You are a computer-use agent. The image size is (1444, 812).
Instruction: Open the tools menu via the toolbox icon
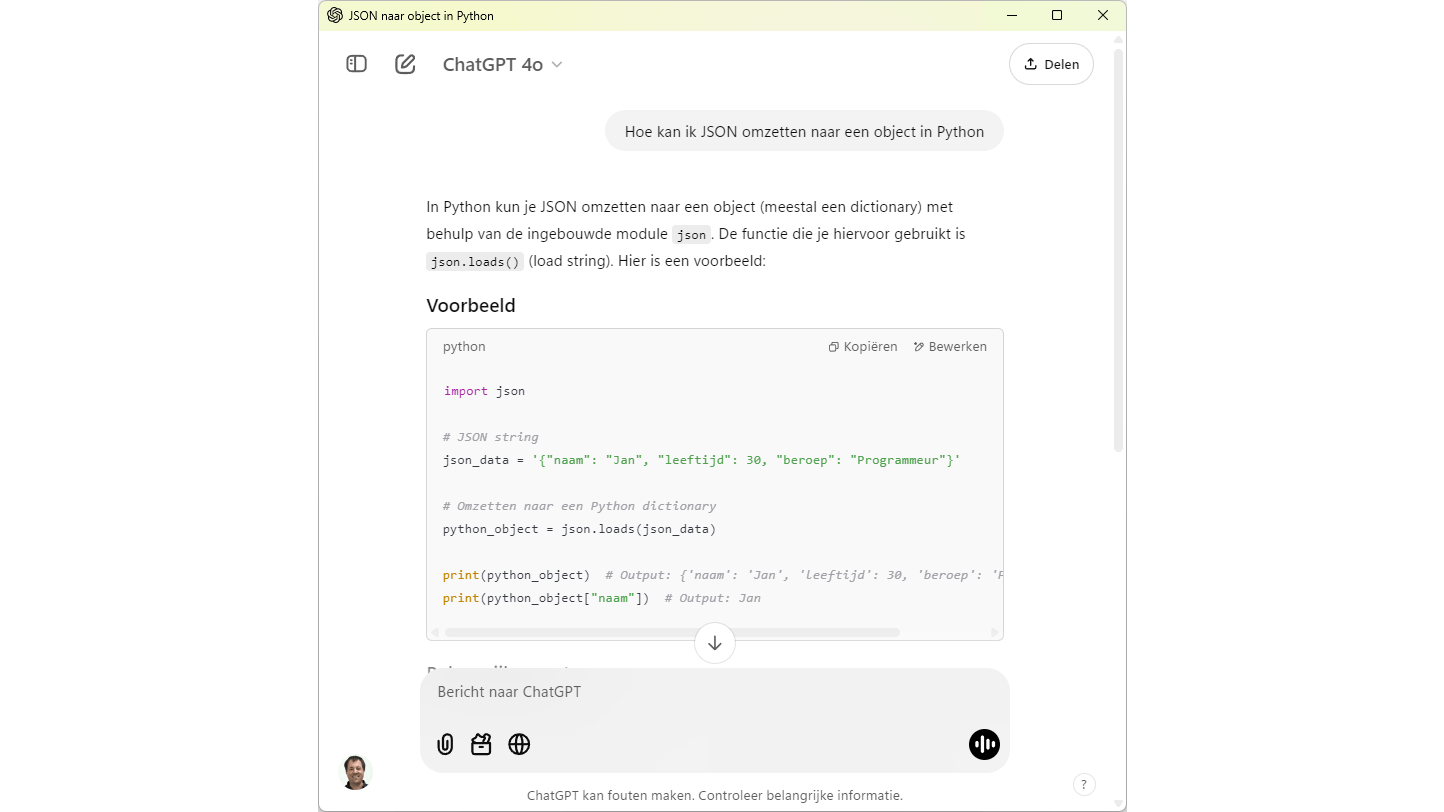tap(481, 744)
